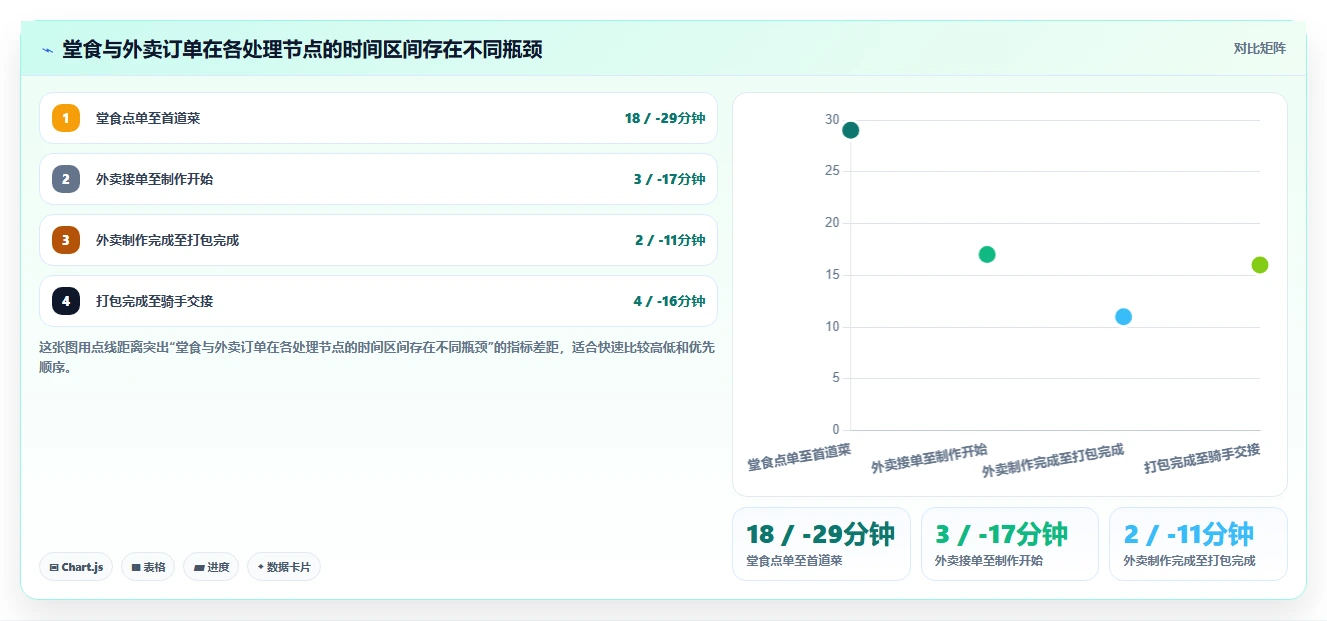Click the 表格 tag chip
The image size is (1327, 621).
[x=148, y=567]
